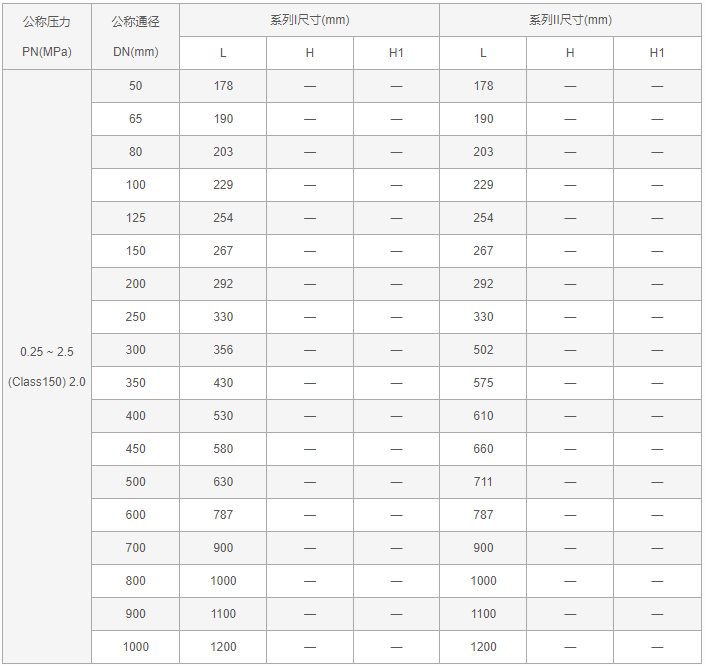Select the DN 250 cell
The height and width of the screenshot is (666, 705).
tap(135, 317)
